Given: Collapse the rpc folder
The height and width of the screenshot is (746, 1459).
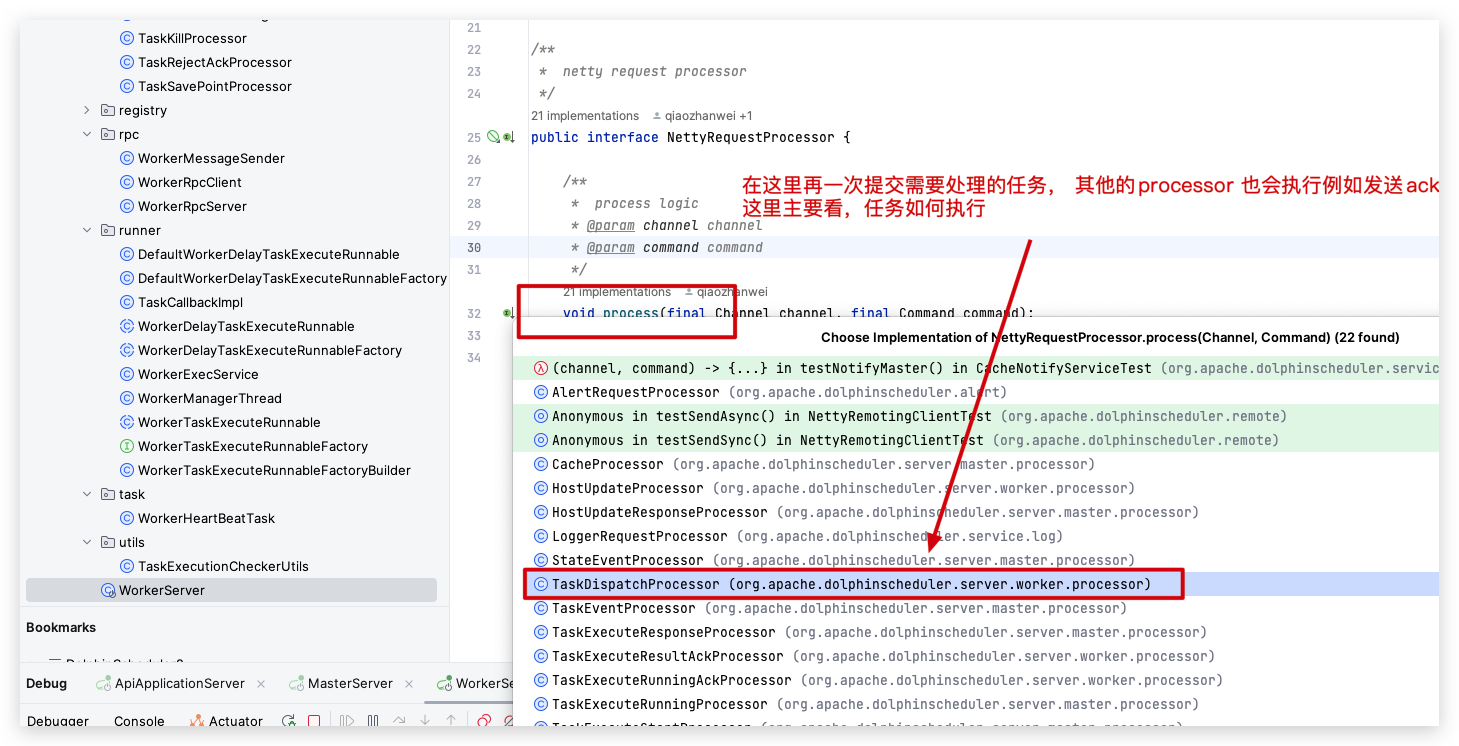Looking at the screenshot, I should pos(87,134).
